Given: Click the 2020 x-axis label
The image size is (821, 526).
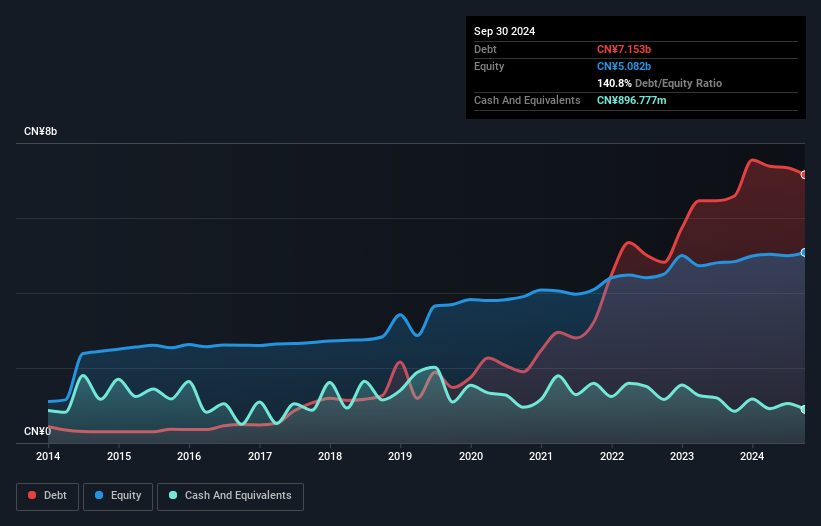Looking at the screenshot, I should tap(471, 456).
